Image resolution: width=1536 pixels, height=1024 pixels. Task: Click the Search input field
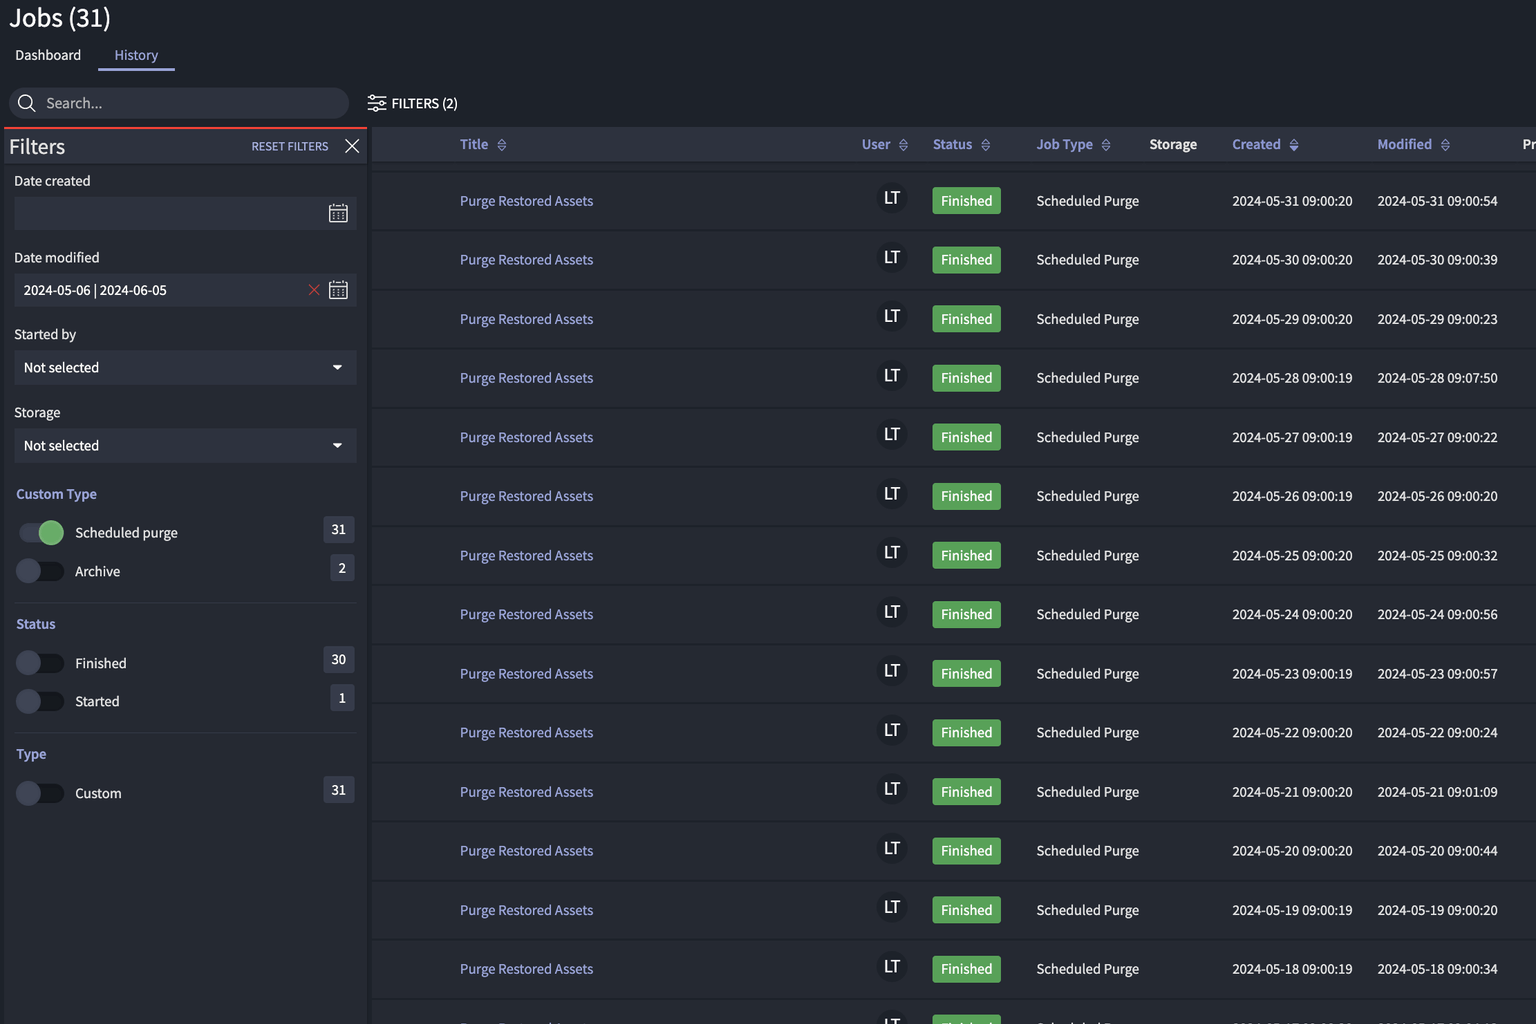(179, 103)
